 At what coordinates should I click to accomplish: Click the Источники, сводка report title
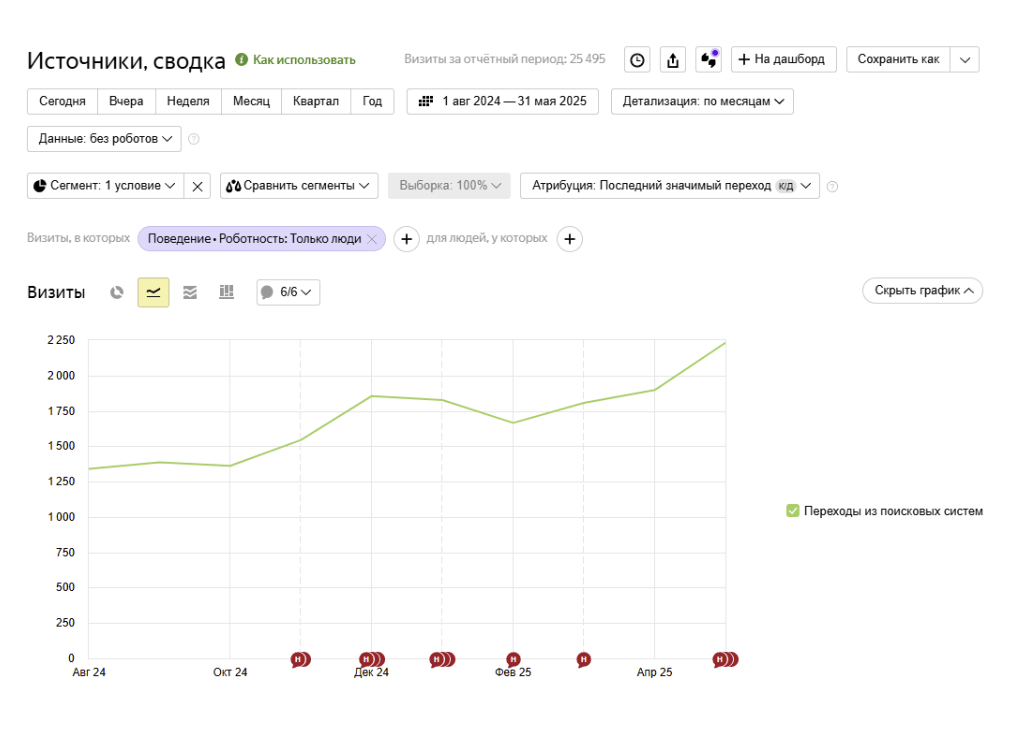(126, 61)
